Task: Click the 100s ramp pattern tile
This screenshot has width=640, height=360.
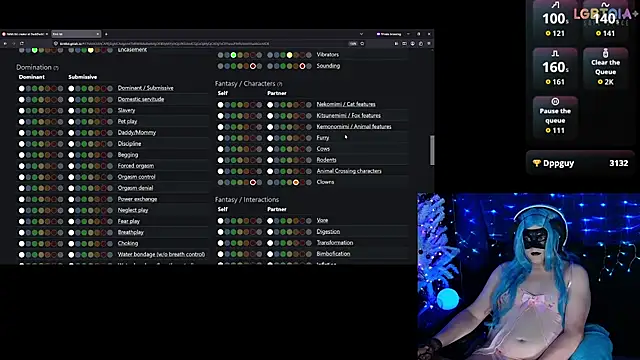Action: click(x=555, y=20)
